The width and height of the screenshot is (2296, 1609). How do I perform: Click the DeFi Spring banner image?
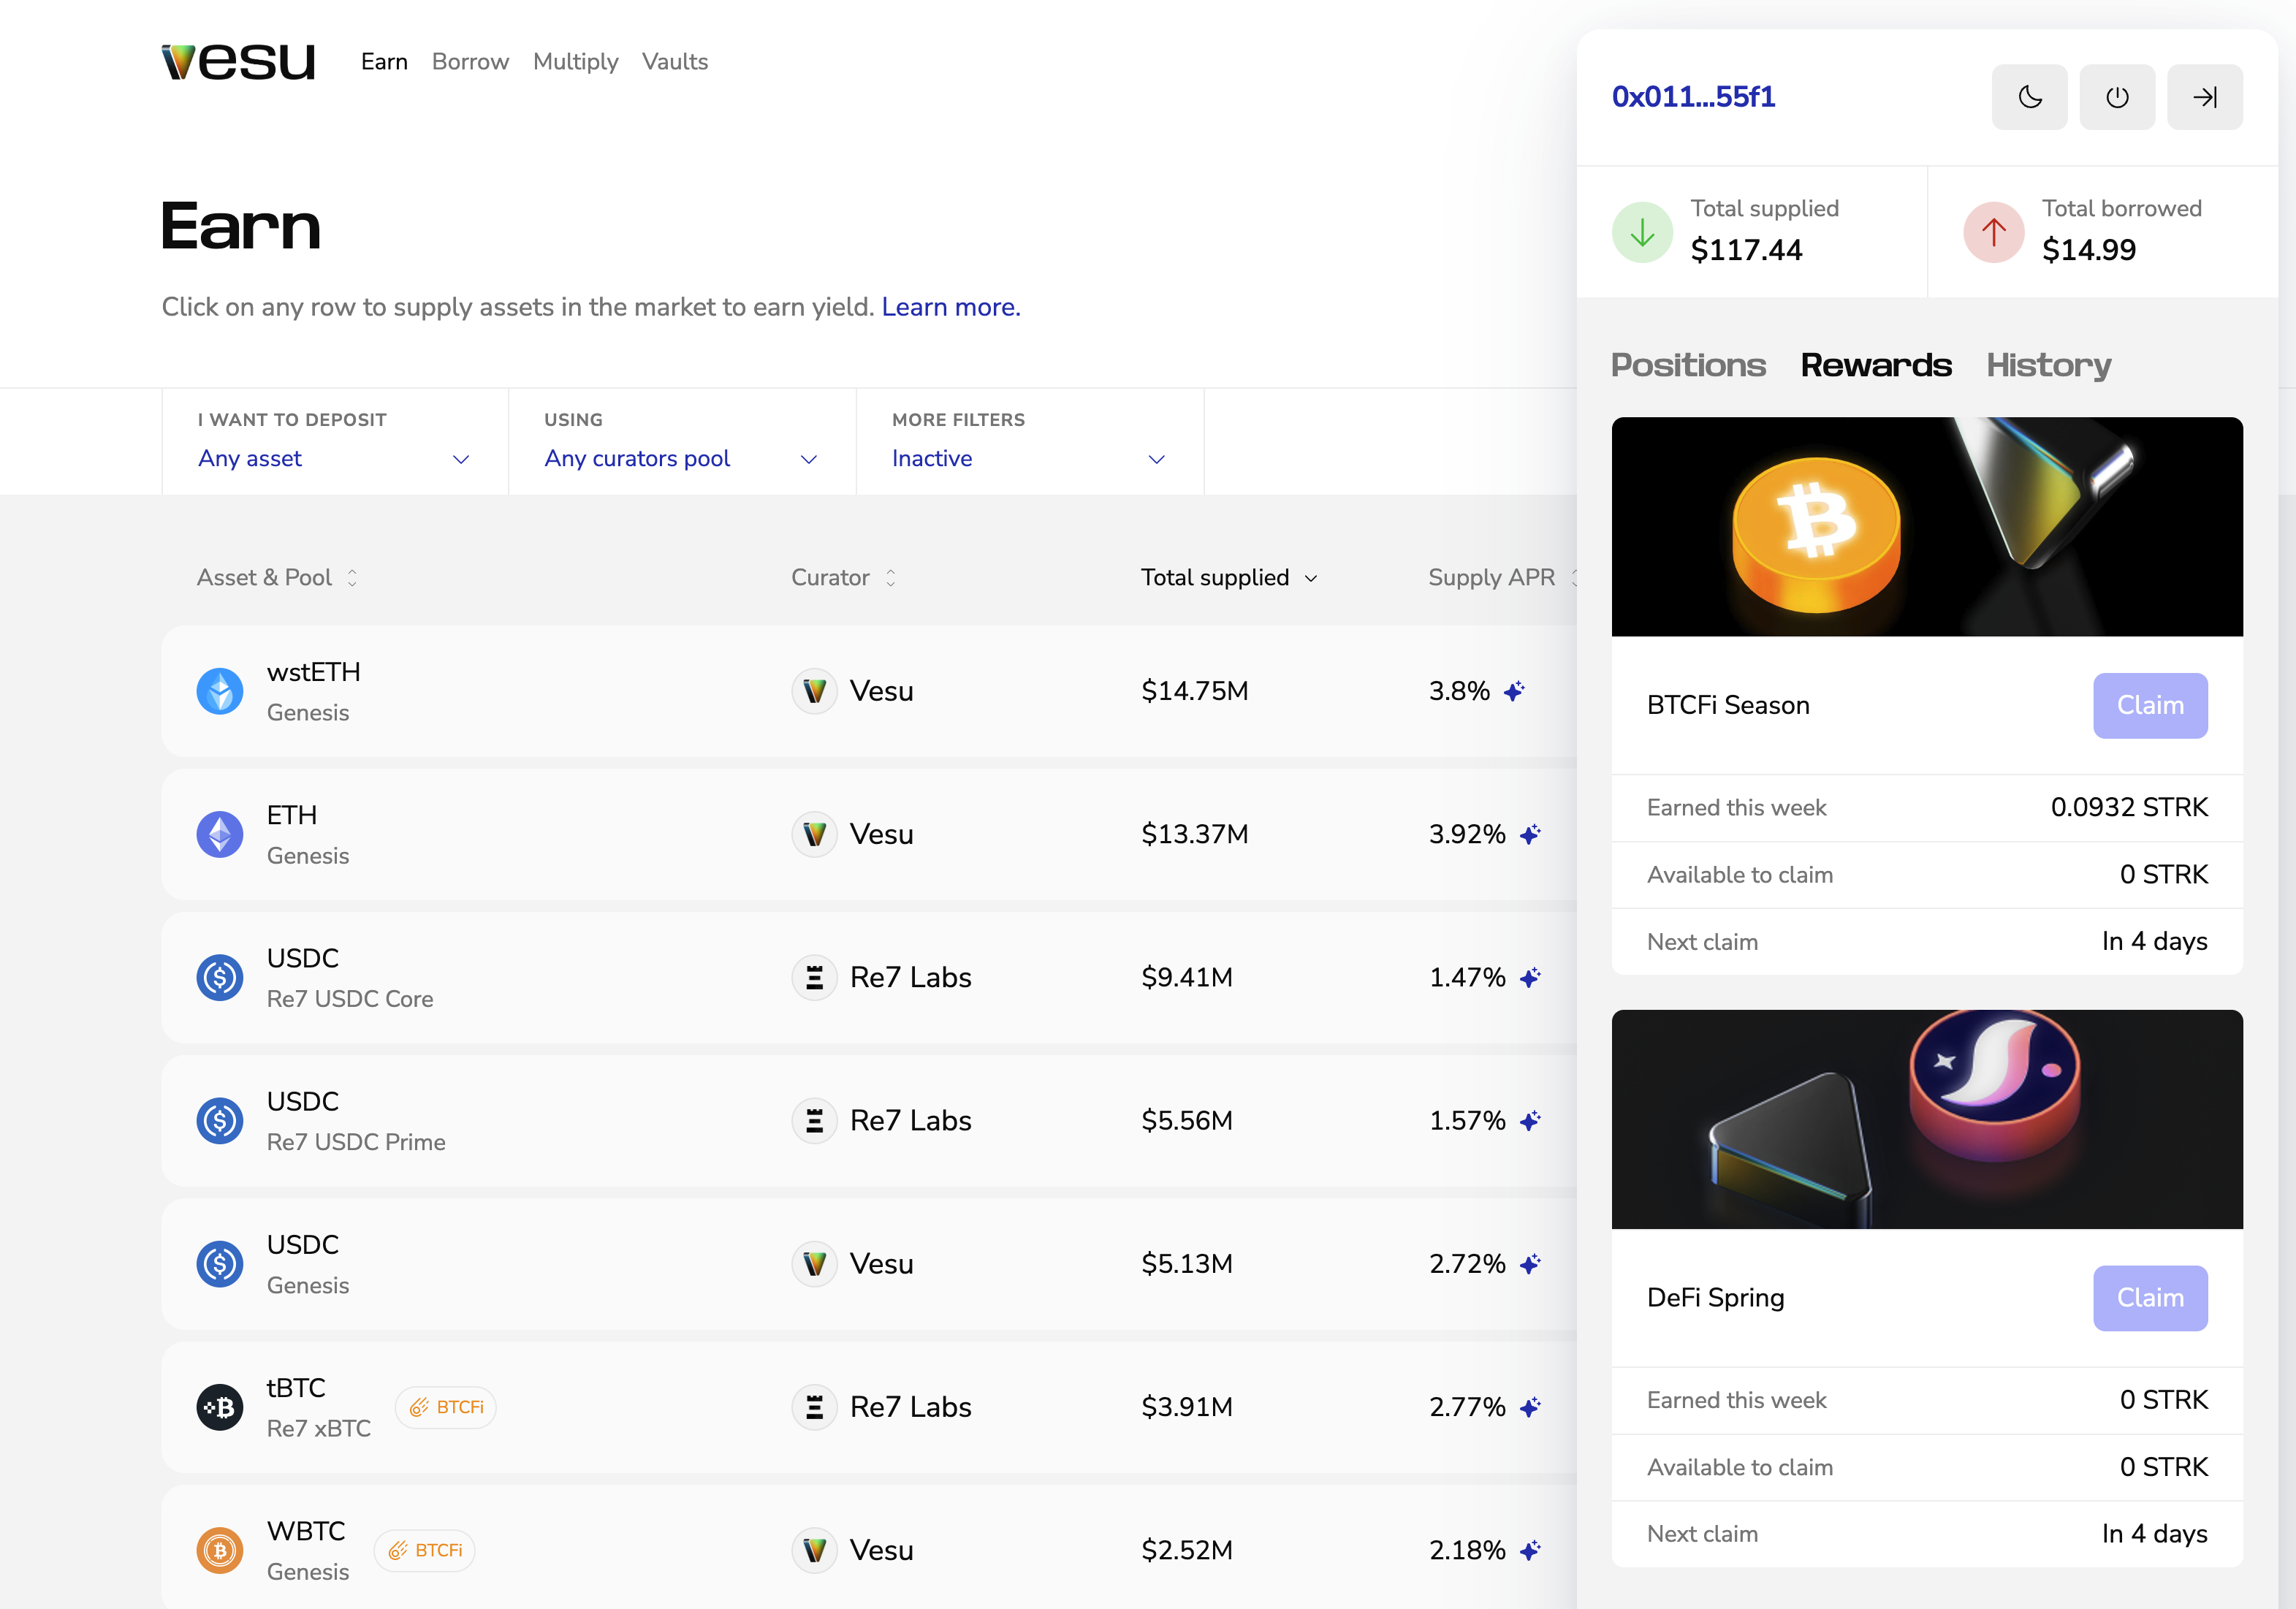[1926, 1119]
